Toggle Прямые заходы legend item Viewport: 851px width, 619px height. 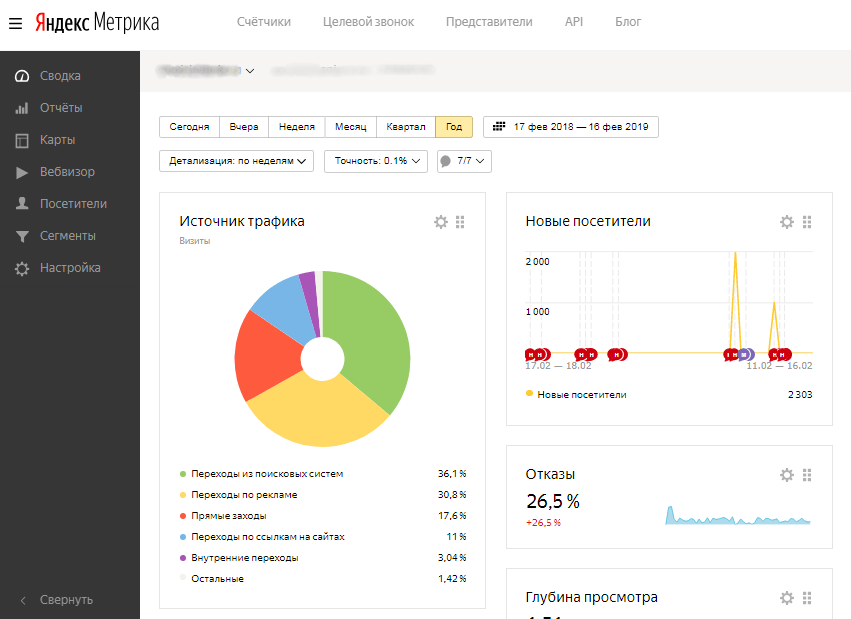[223, 516]
